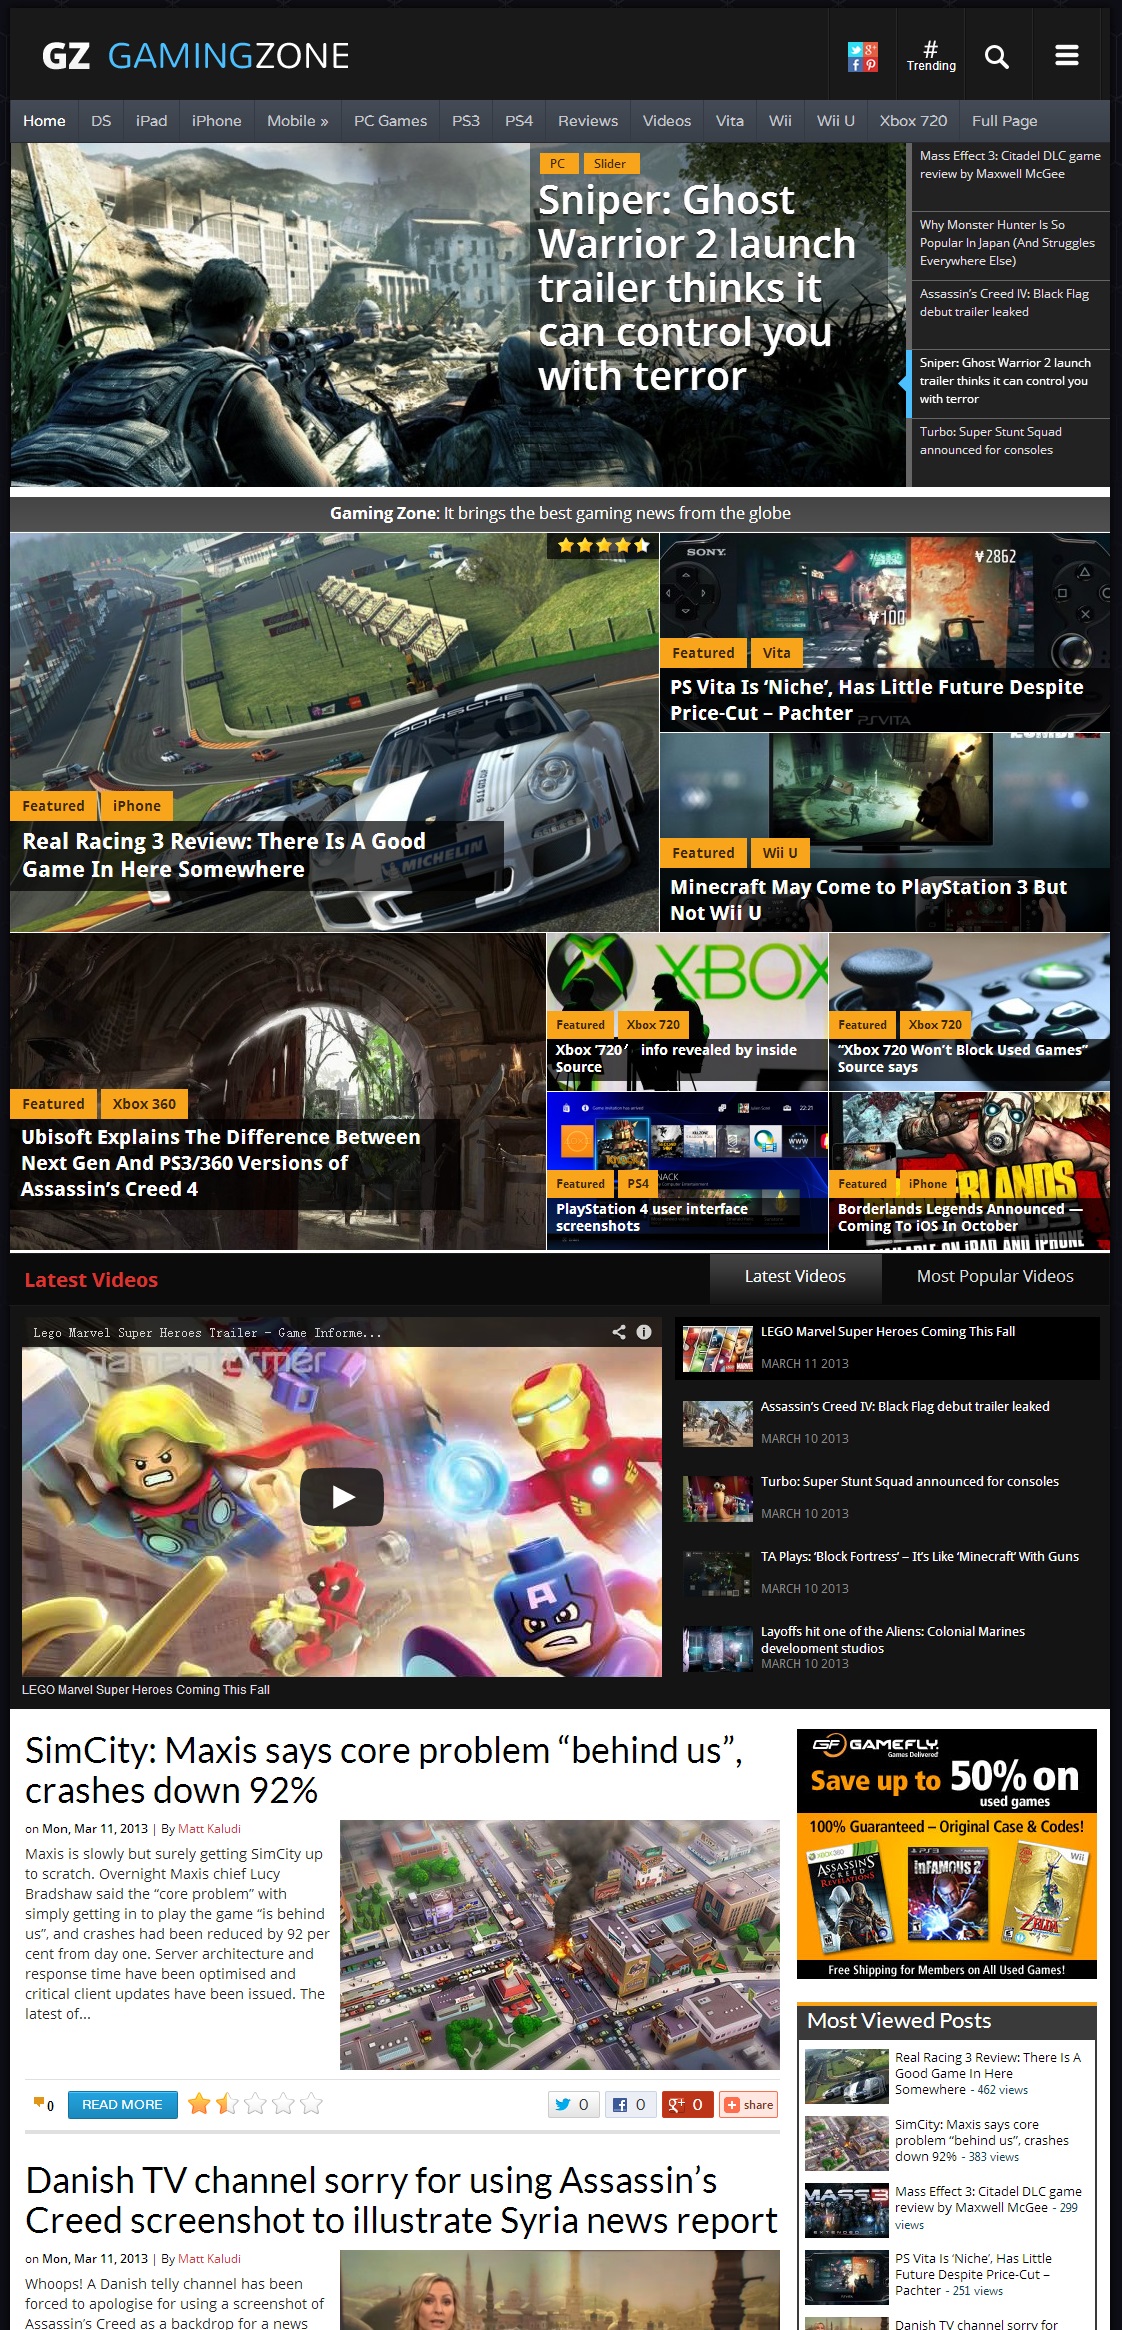The width and height of the screenshot is (1122, 2330).
Task: Click the Xbox 360 category tag
Action: click(144, 1104)
